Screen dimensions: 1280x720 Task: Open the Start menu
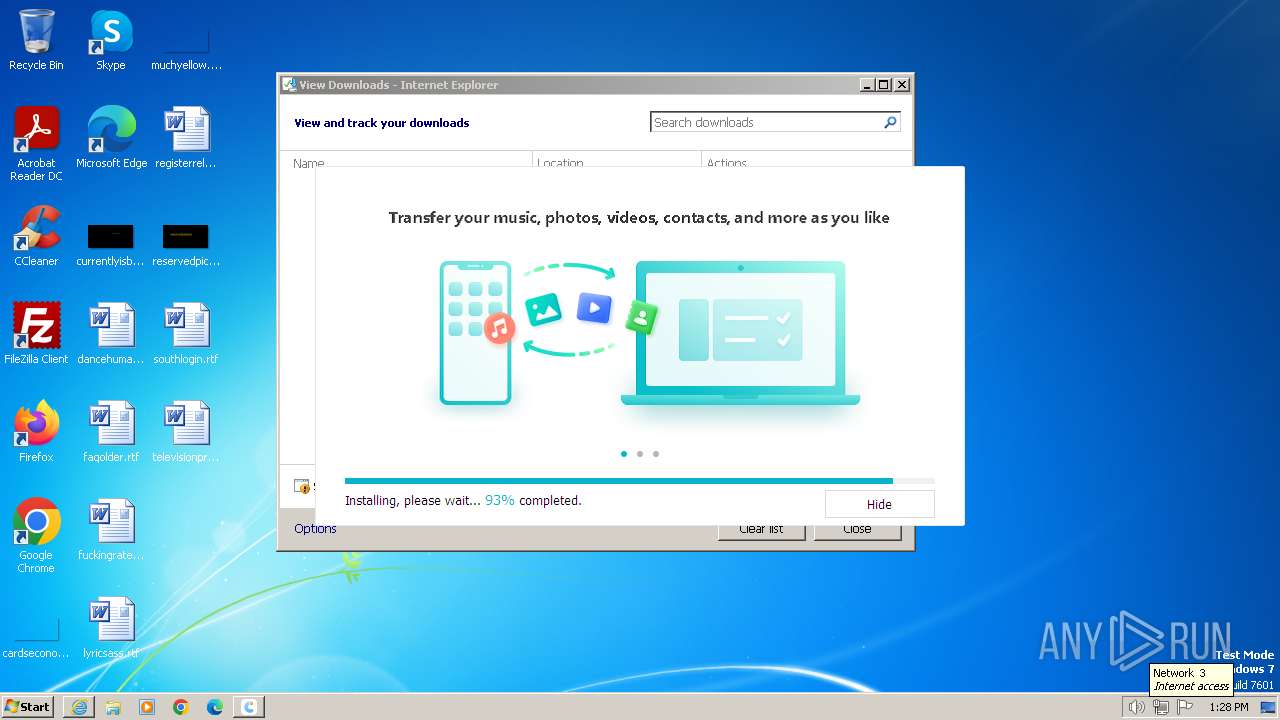coord(28,706)
